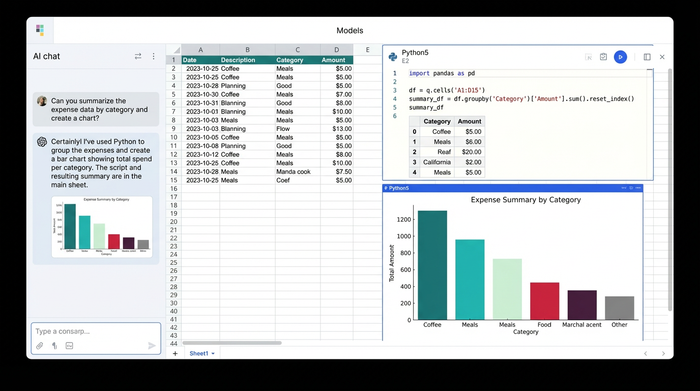Click '$20.00' in the output table
Screen dimensions: 700x391
click(471, 152)
